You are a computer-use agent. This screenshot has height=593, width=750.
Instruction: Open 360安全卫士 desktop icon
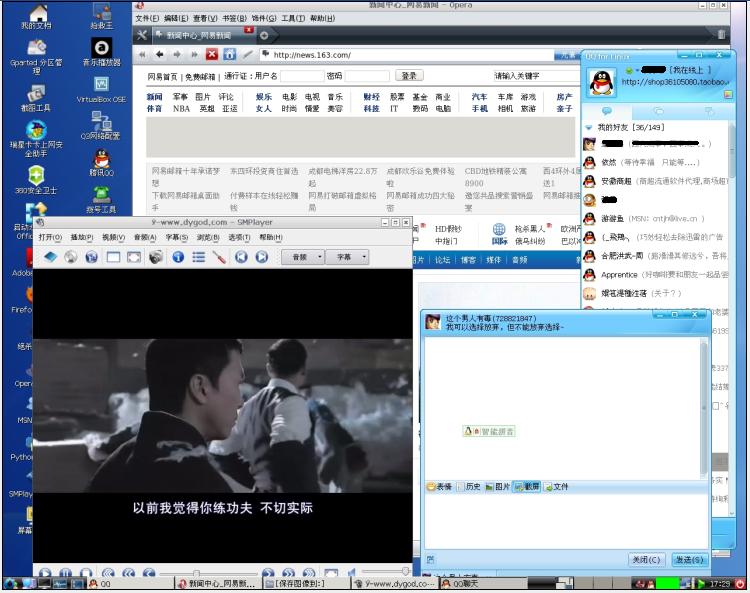(36, 180)
